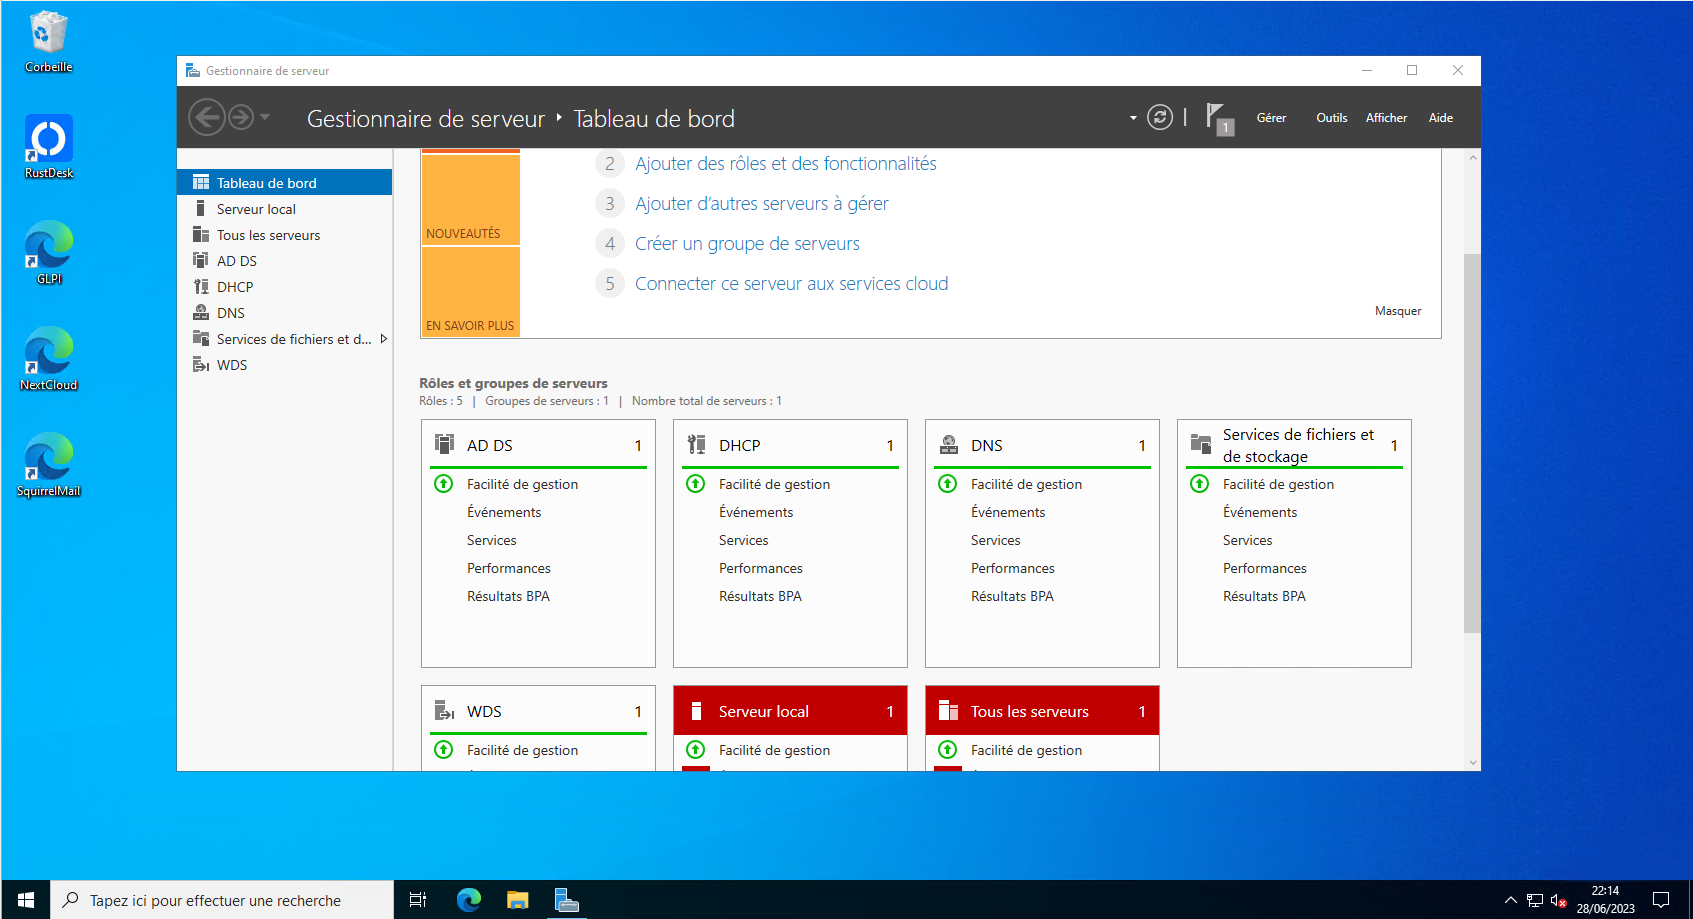This screenshot has width=1693, height=919.
Task: Open the notifications flag icon
Action: [x=1218, y=118]
